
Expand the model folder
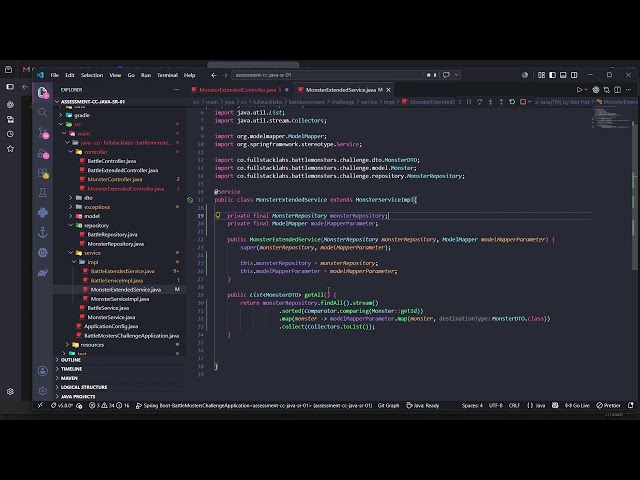coord(71,216)
